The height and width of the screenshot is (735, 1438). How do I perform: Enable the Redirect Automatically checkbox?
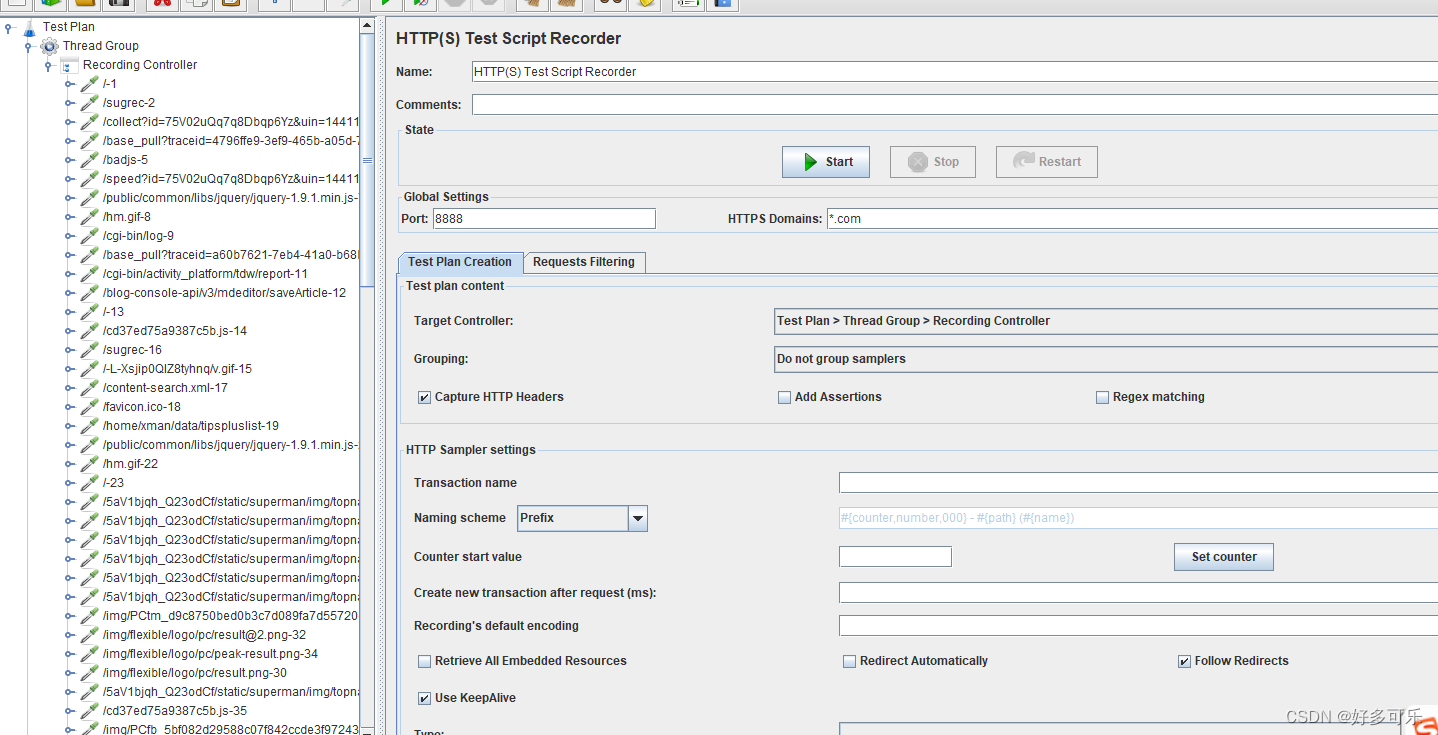click(x=849, y=661)
